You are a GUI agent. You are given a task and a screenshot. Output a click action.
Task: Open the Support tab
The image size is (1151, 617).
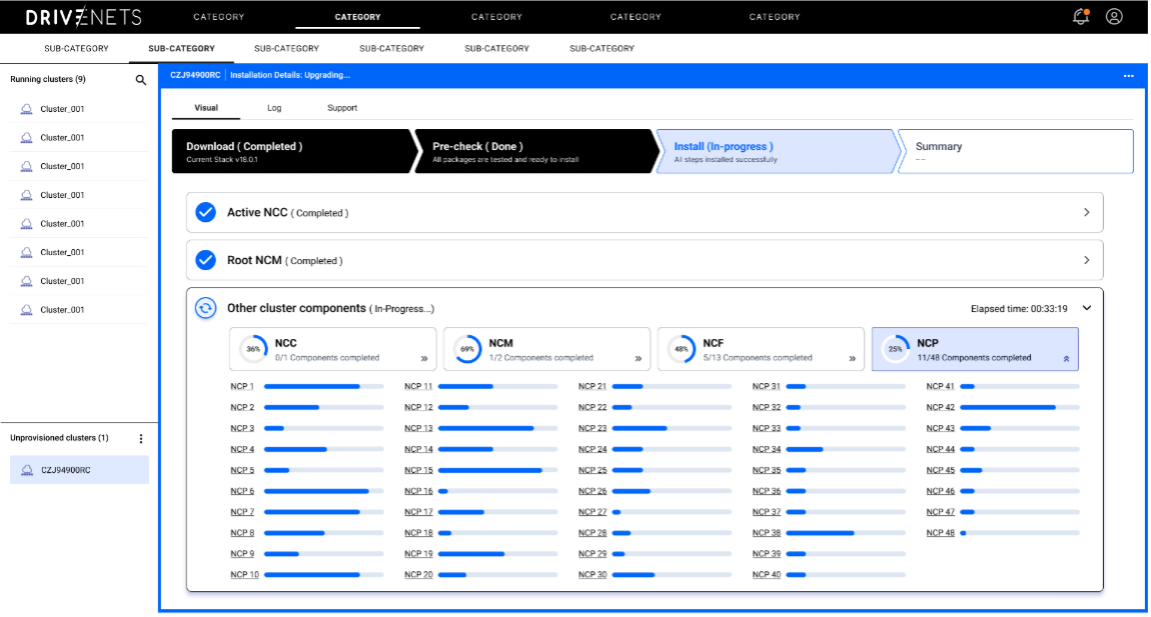click(342, 108)
